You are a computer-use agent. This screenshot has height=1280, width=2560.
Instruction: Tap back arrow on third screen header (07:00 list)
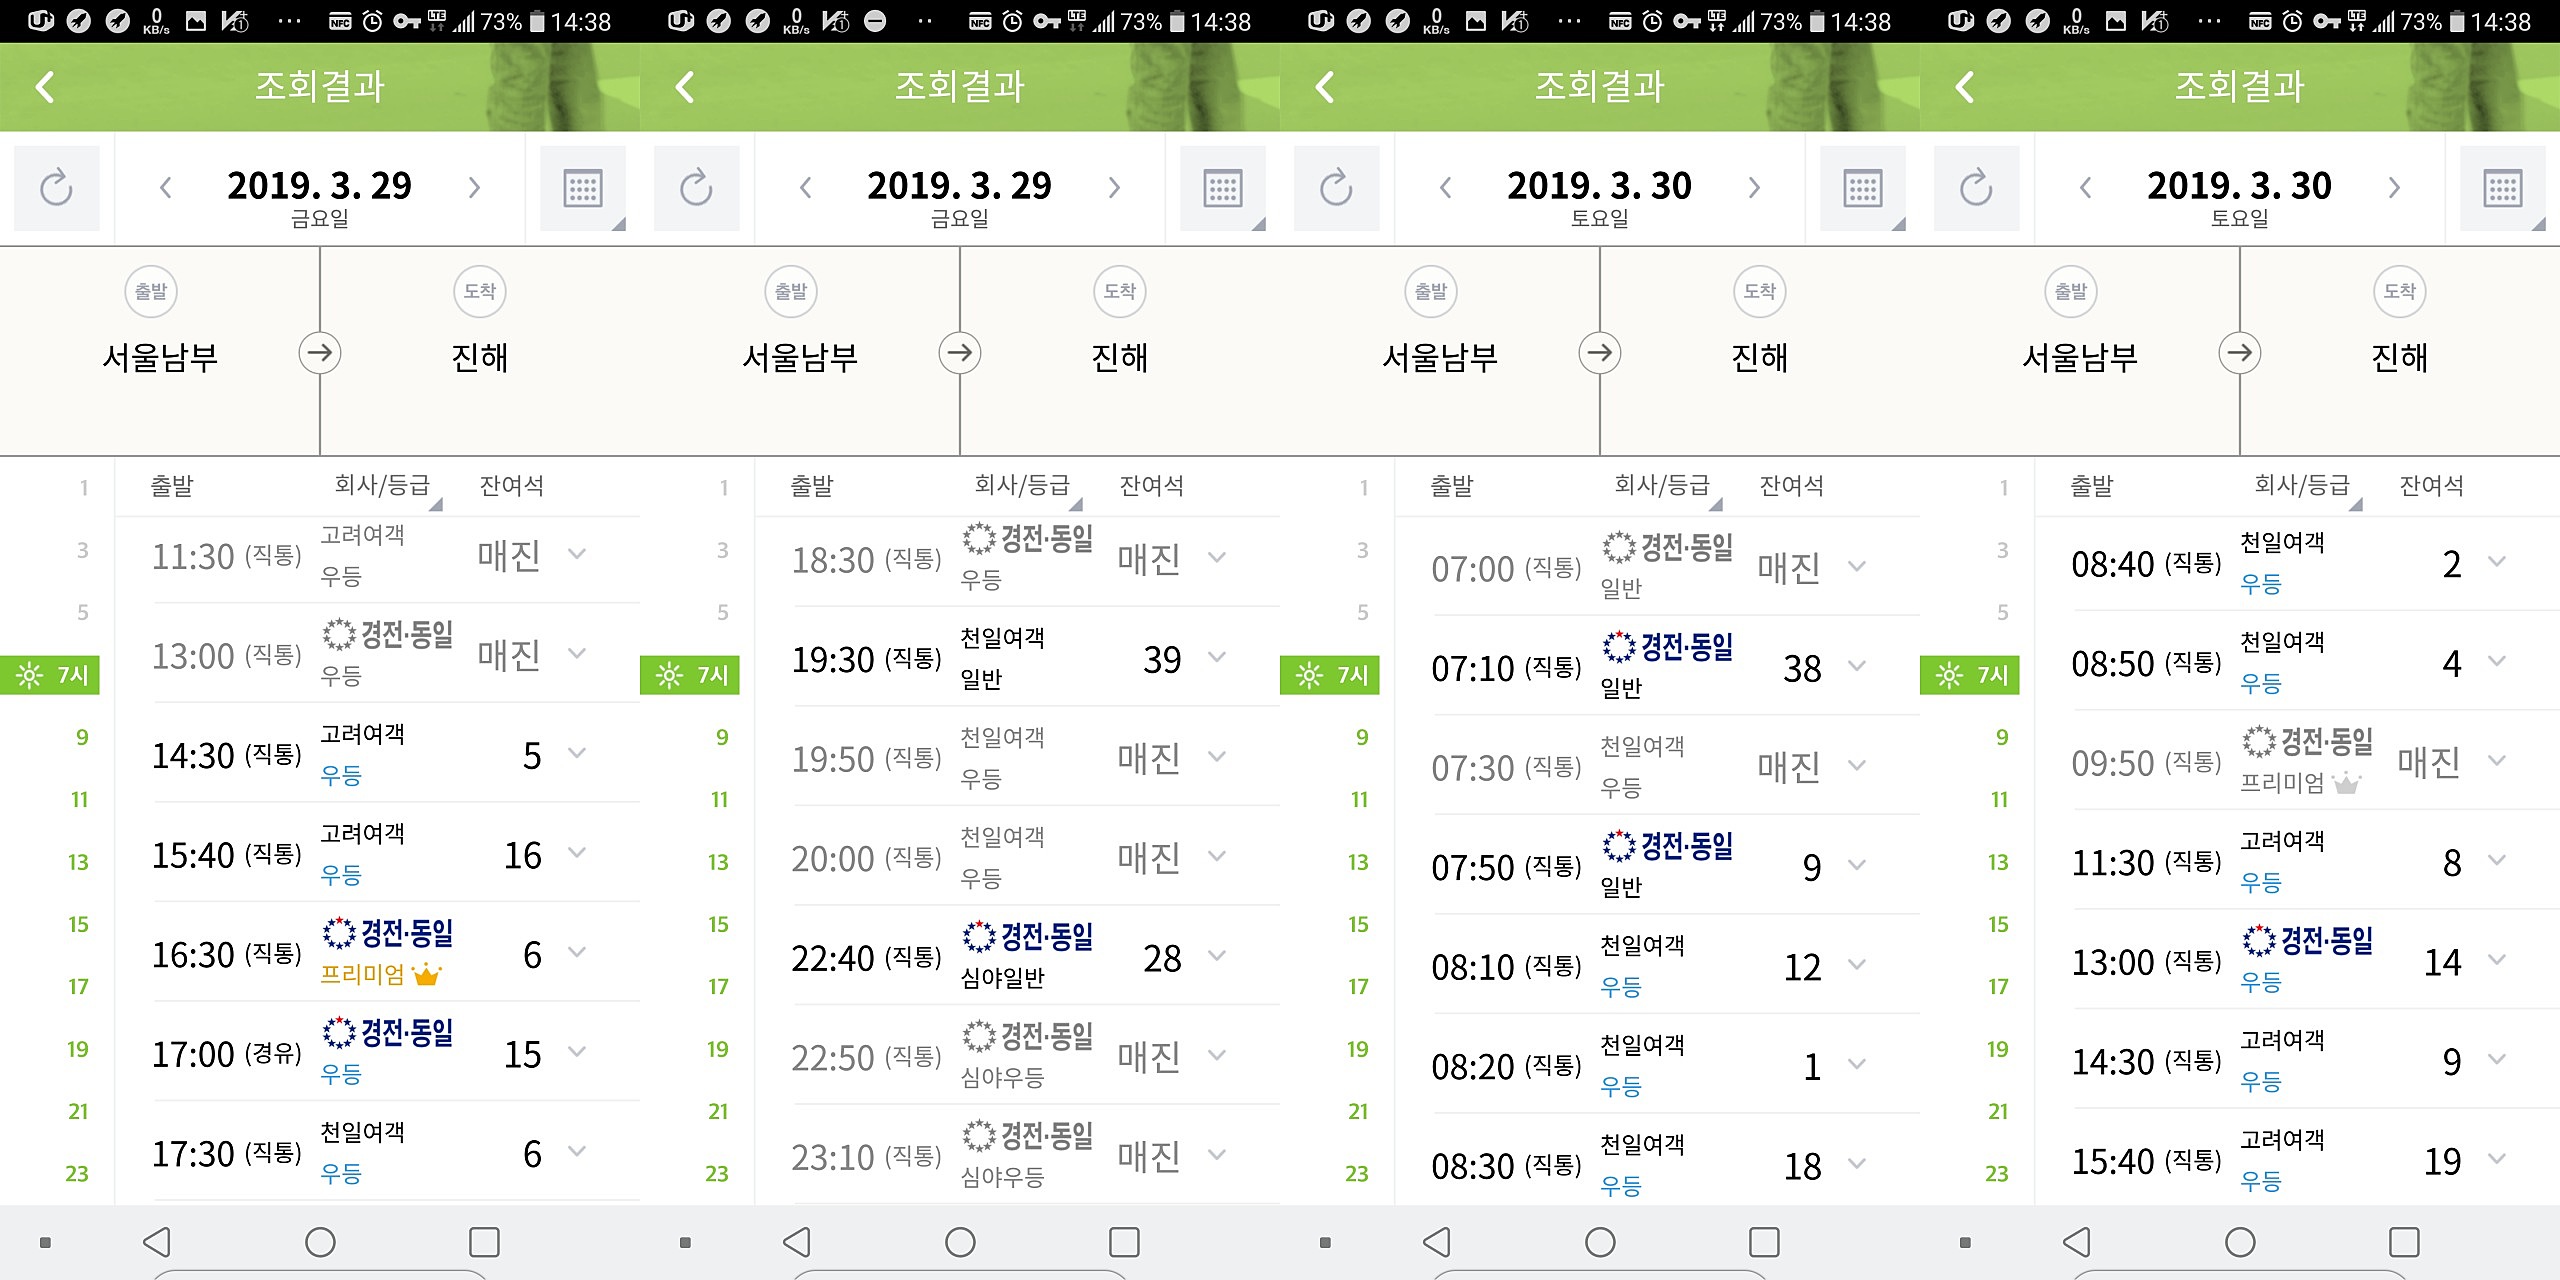click(1325, 87)
